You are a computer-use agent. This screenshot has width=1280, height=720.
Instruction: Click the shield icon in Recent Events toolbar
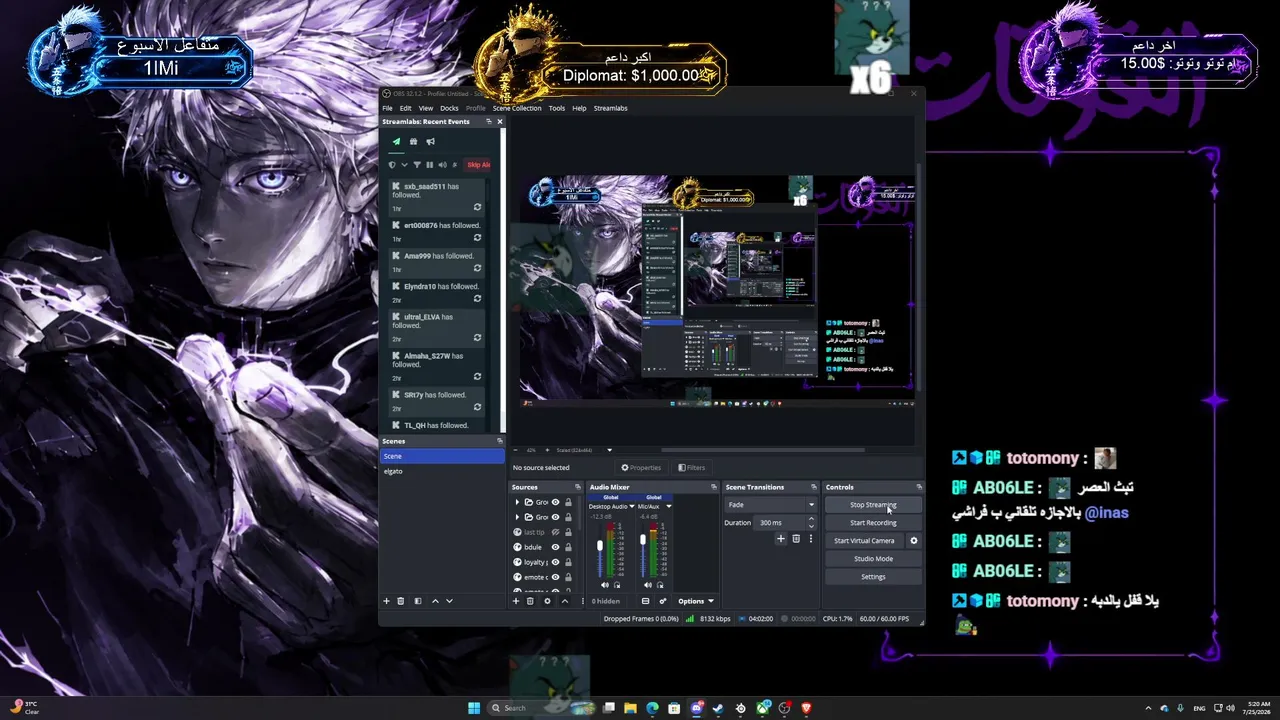coord(392,165)
